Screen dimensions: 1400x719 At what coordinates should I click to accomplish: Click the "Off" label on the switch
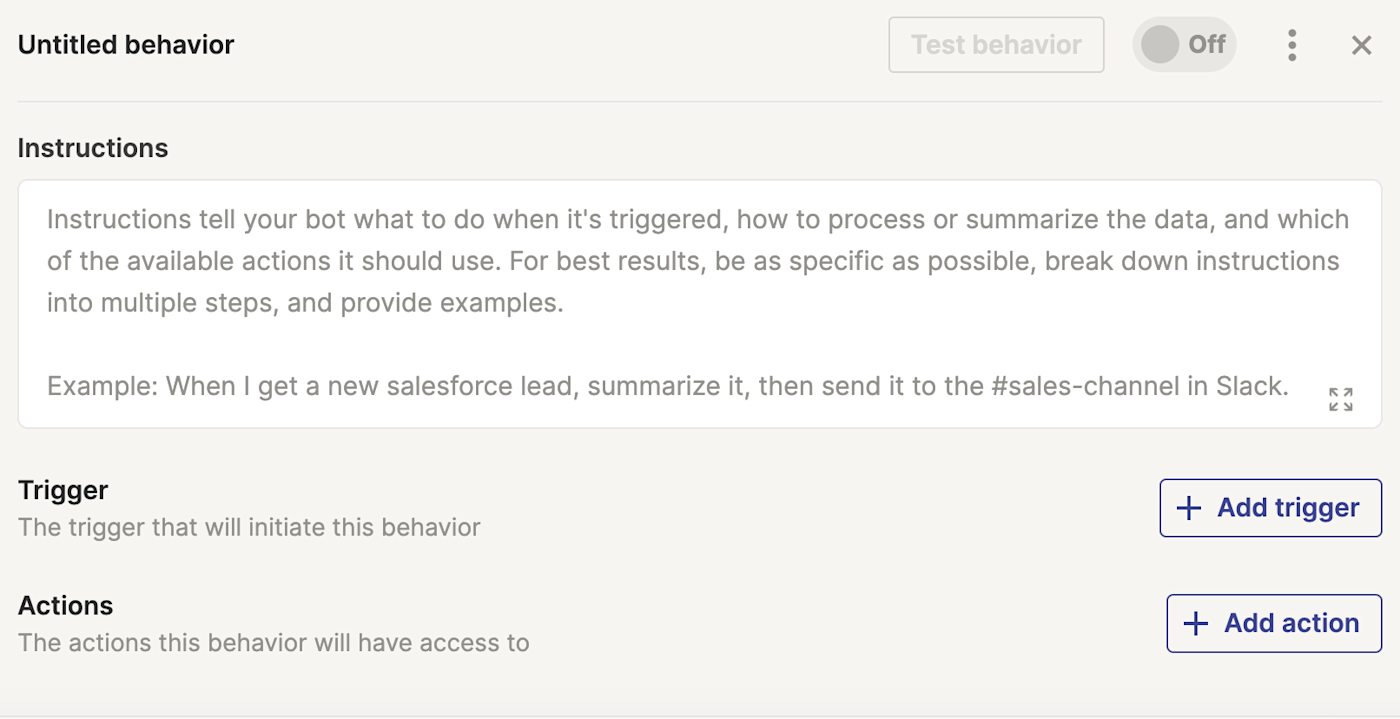tap(1206, 45)
